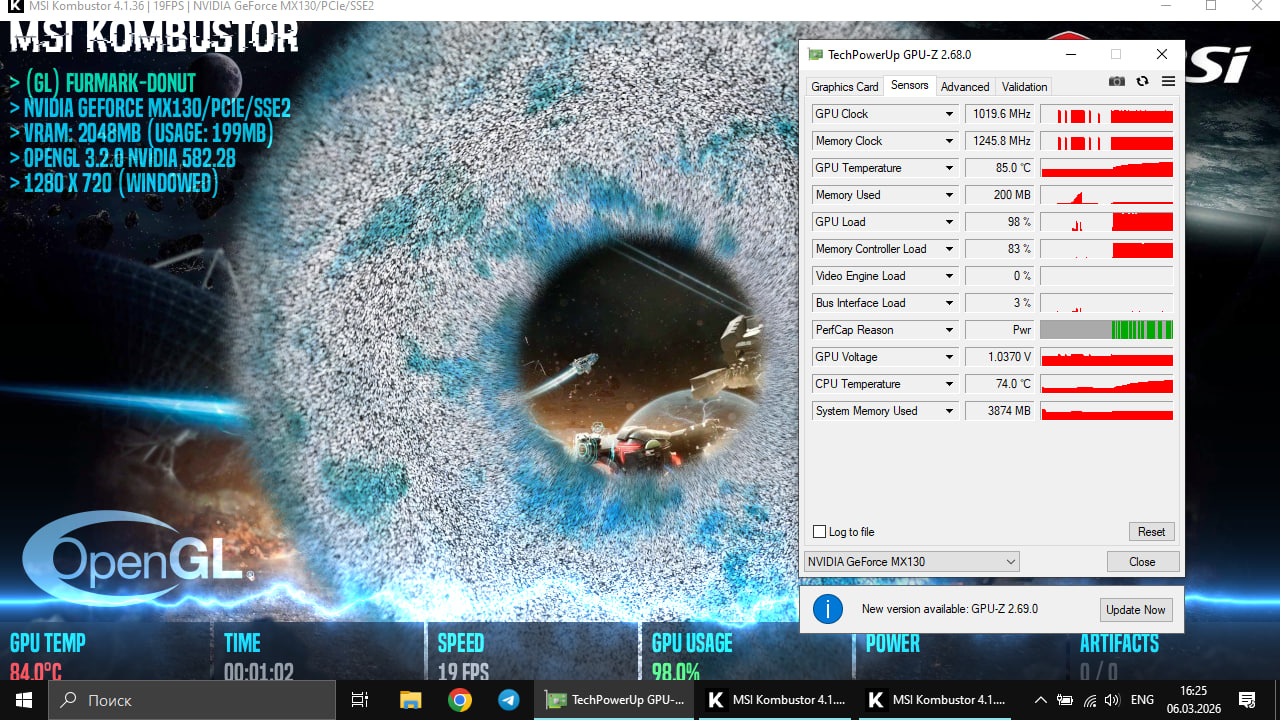1280x720 pixels.
Task: Click the GPU Temperature value 85.0 °C
Action: pyautogui.click(x=999, y=168)
